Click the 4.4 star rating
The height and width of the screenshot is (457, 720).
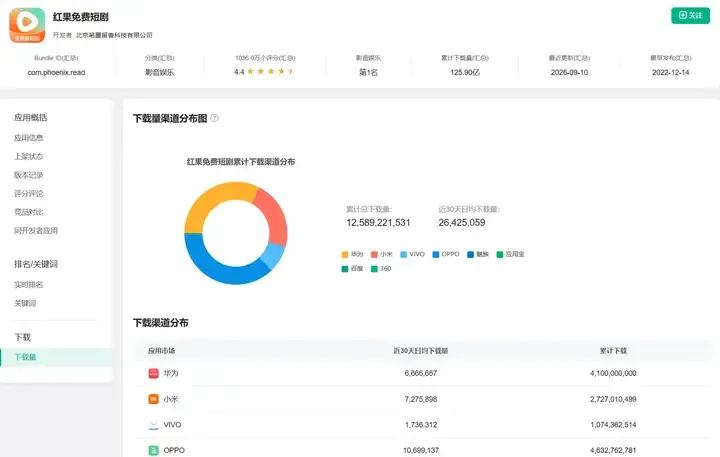pos(264,72)
